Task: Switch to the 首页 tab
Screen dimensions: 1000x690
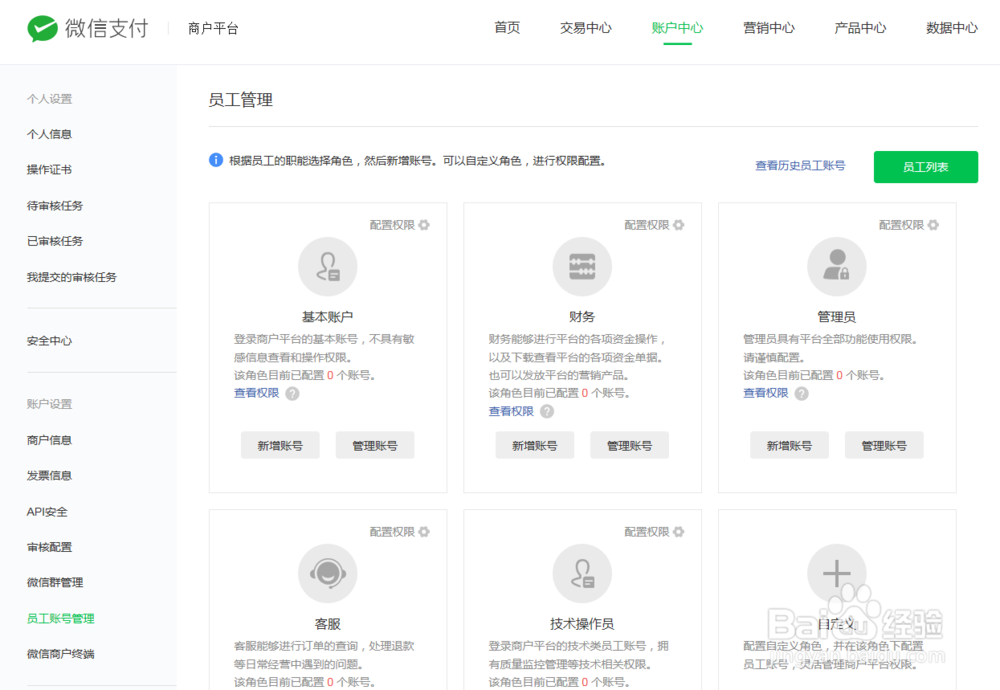Action: pyautogui.click(x=507, y=28)
